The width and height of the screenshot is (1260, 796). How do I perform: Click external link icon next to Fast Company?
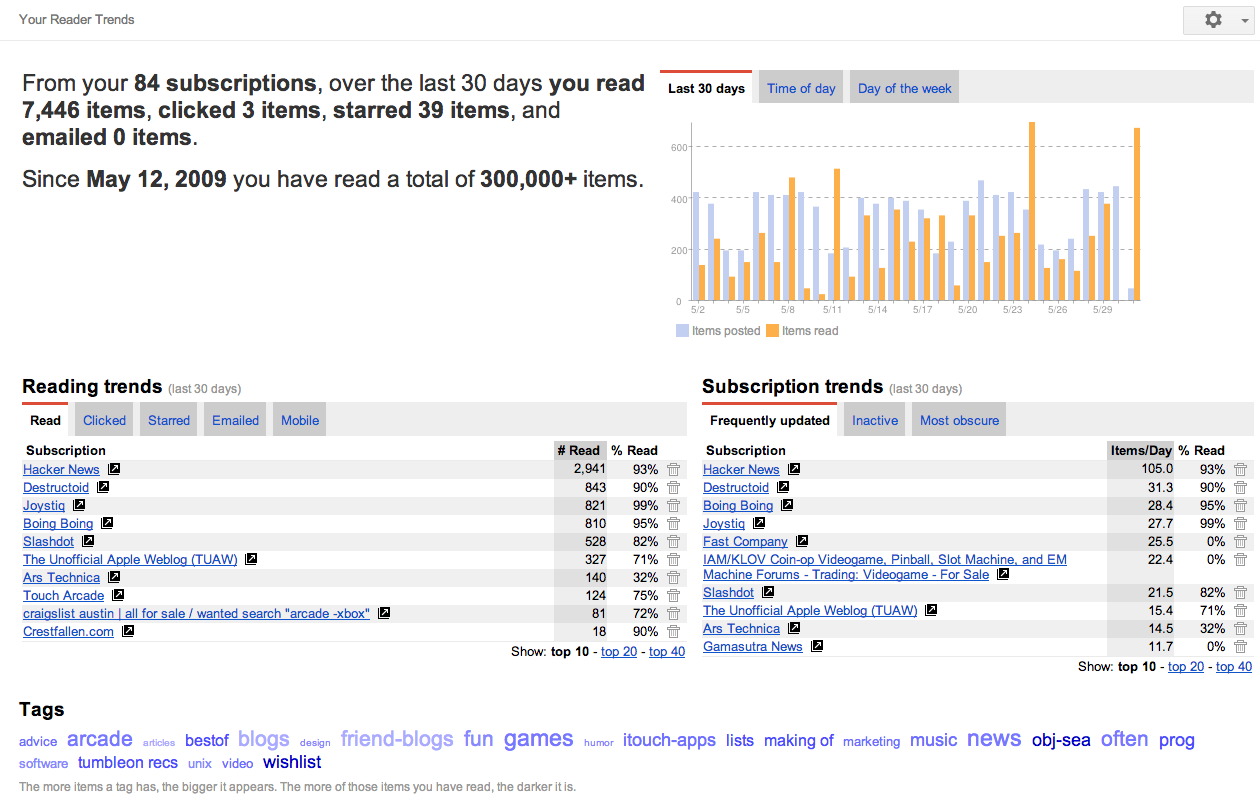802,541
